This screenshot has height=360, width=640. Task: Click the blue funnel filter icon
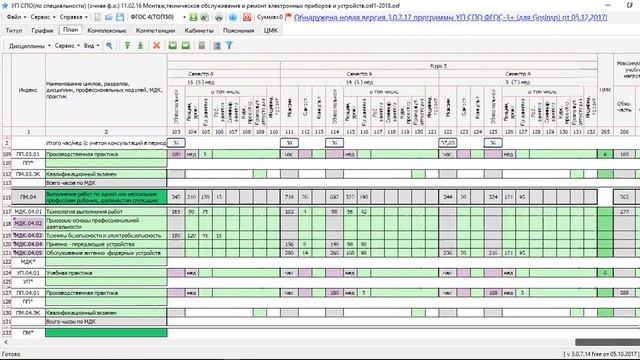click(x=229, y=46)
